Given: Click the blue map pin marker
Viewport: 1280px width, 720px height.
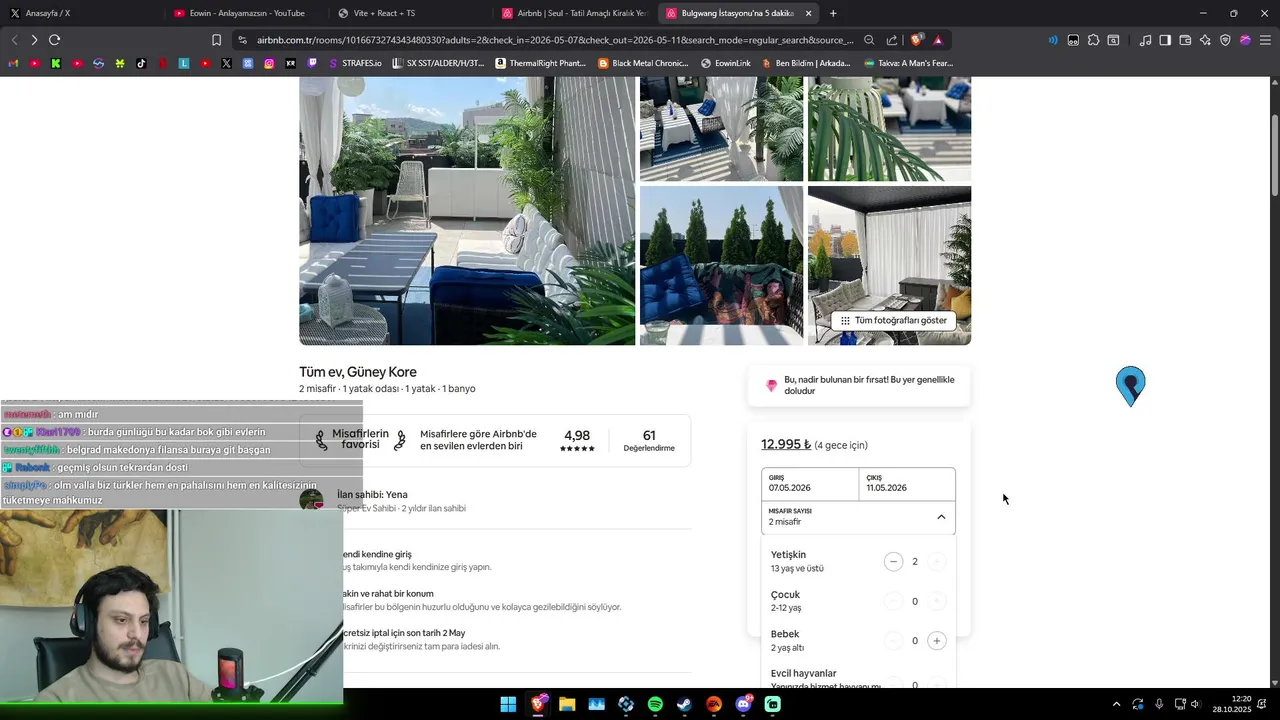Looking at the screenshot, I should tap(1131, 386).
